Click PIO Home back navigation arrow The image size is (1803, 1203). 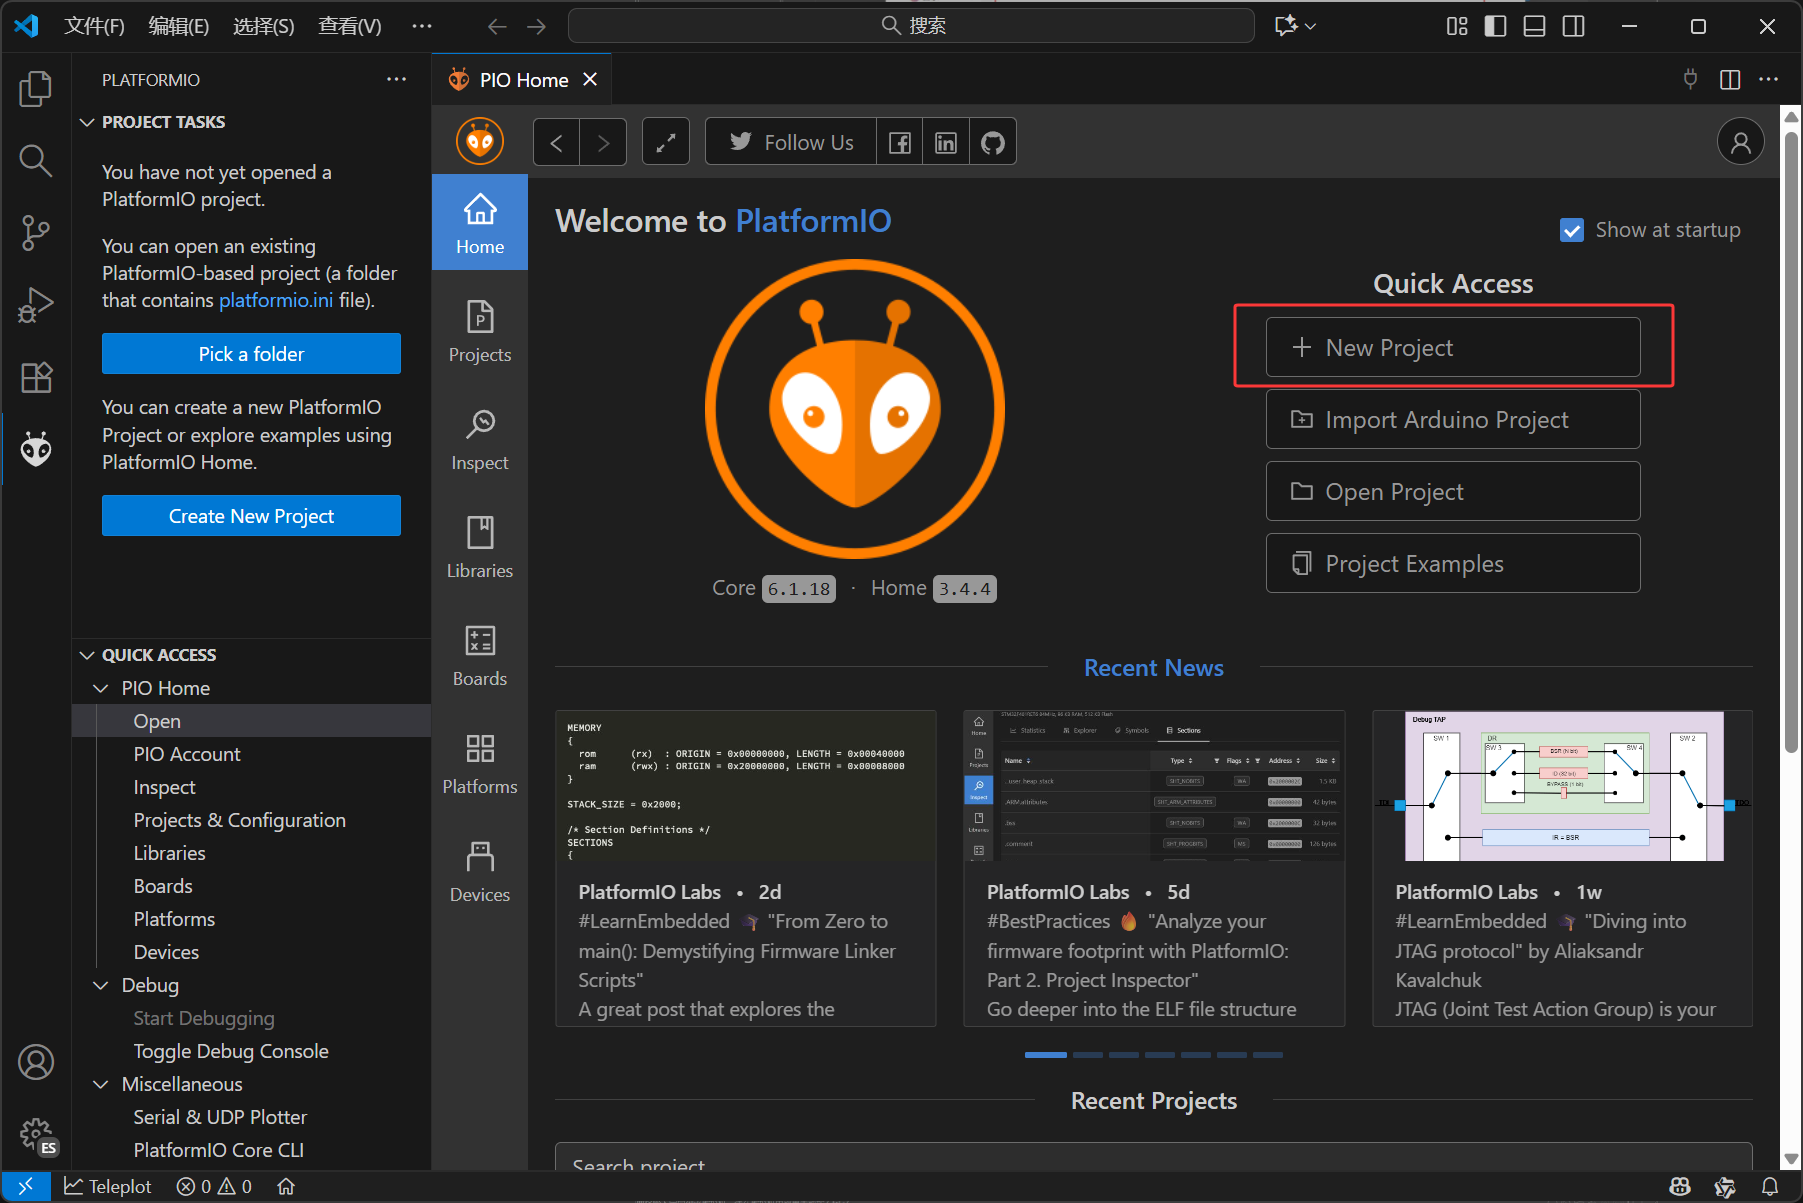click(x=557, y=142)
